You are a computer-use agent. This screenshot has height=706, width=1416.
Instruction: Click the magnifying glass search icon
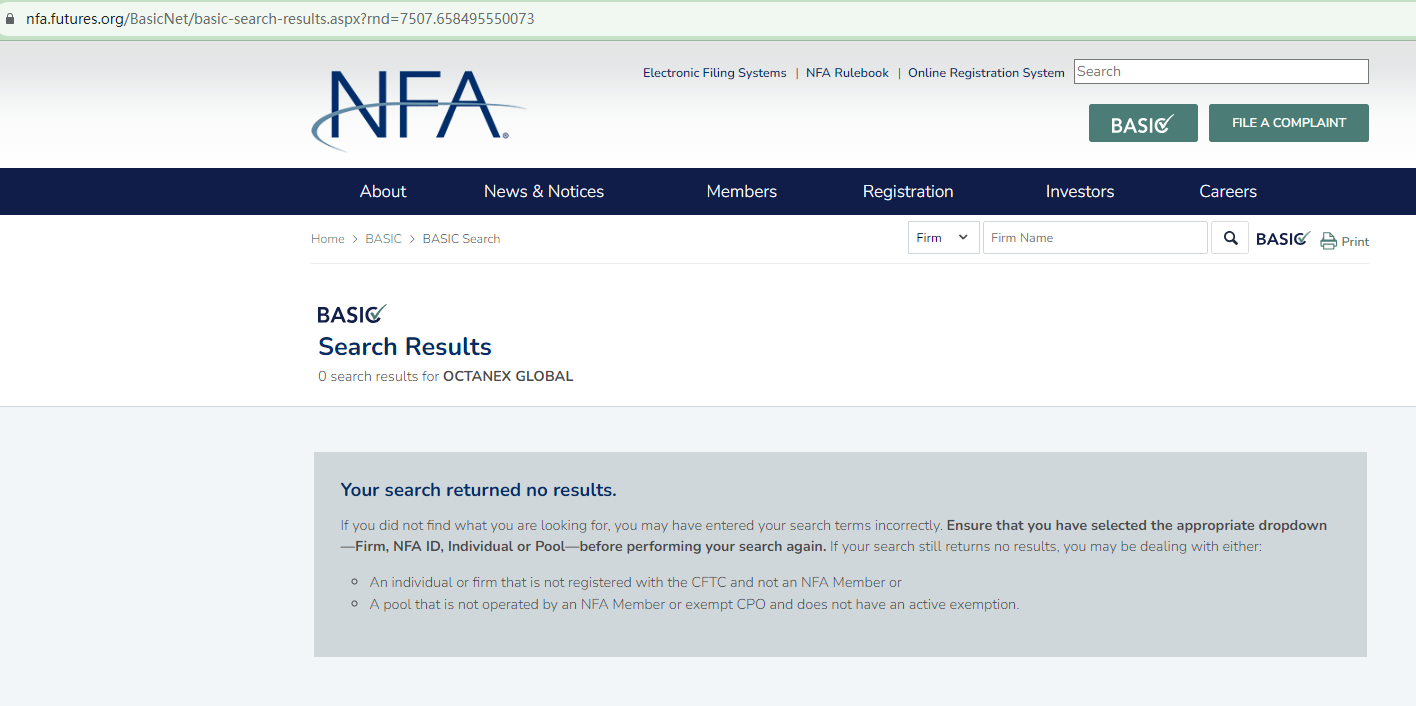1230,238
